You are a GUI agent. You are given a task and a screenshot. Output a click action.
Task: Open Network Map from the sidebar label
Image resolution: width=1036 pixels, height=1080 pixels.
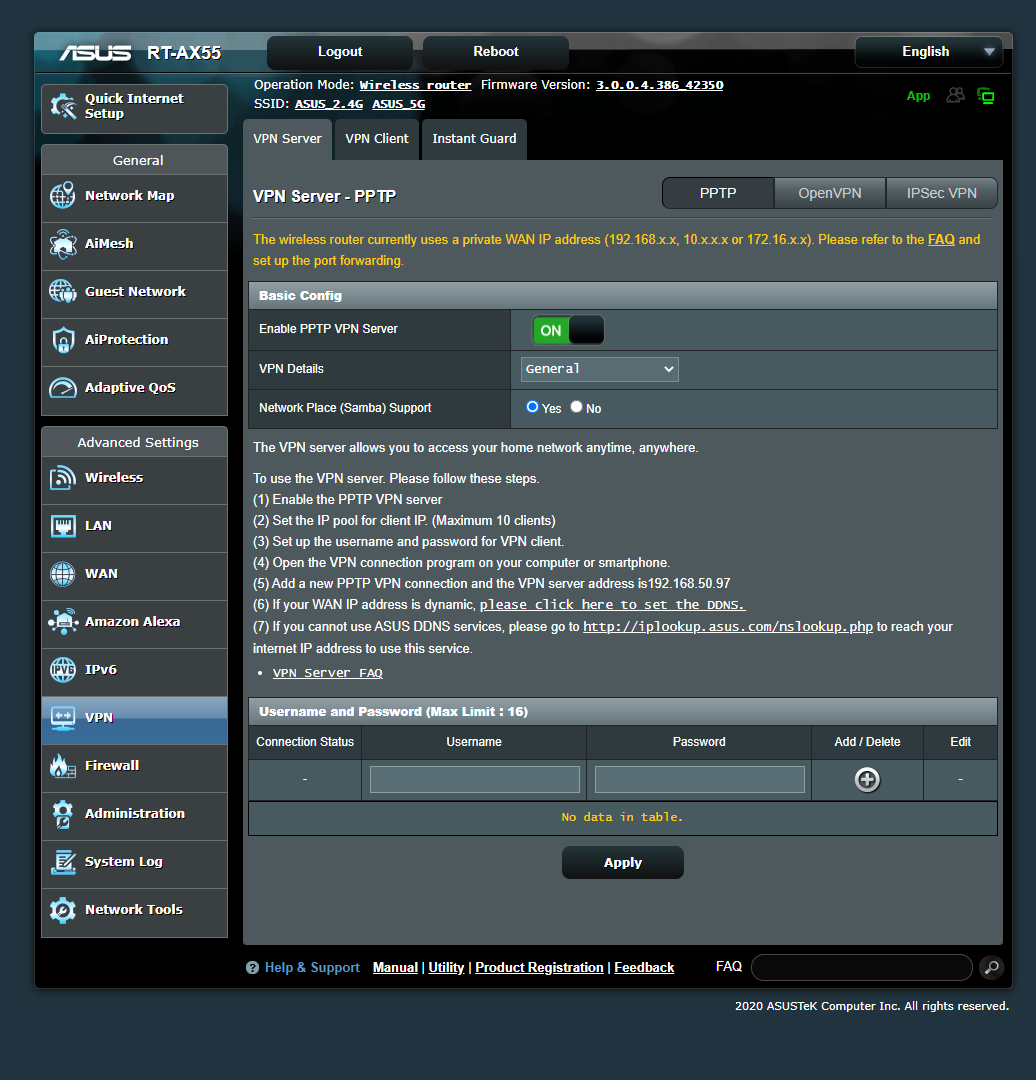[130, 196]
